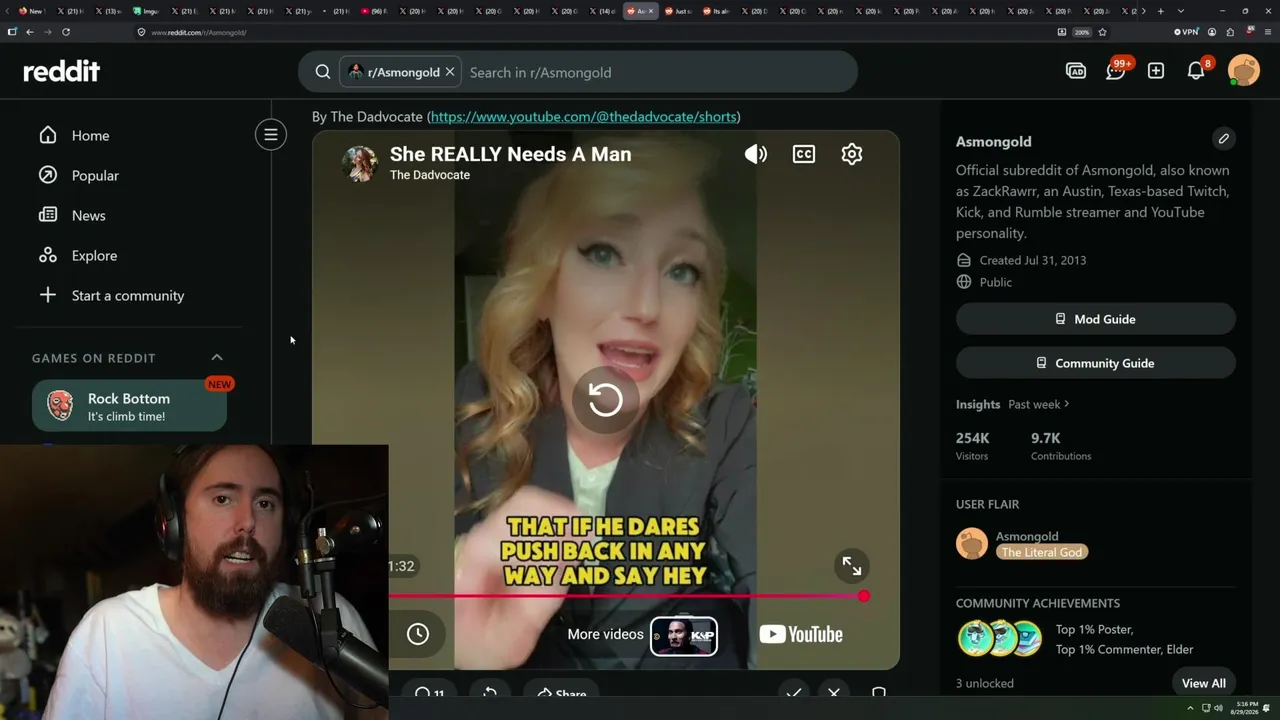Collapse the Games on Reddit section

tap(217, 358)
